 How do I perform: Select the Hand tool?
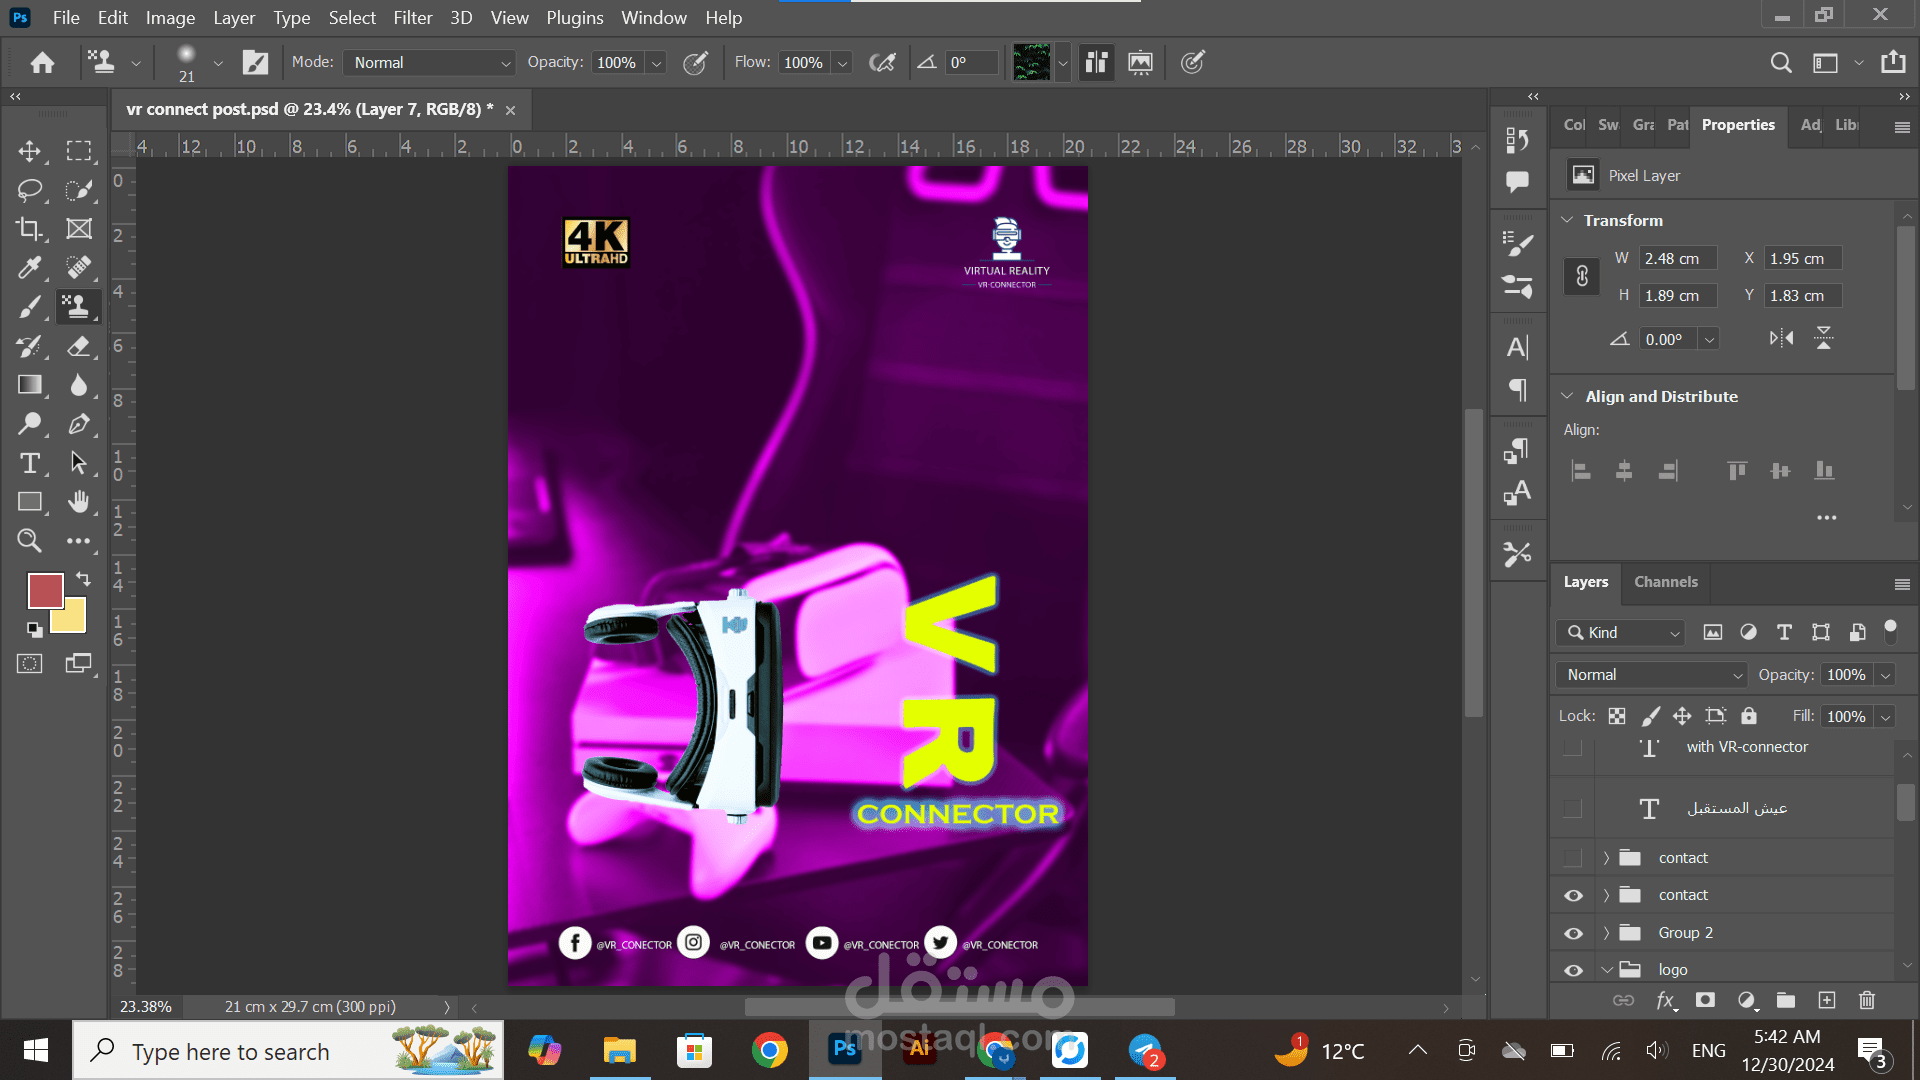click(x=79, y=502)
